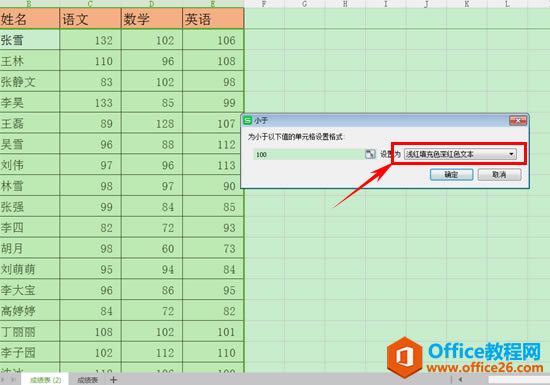Click the range selector icon beside the 100 field
This screenshot has height=385, width=550.
point(370,154)
